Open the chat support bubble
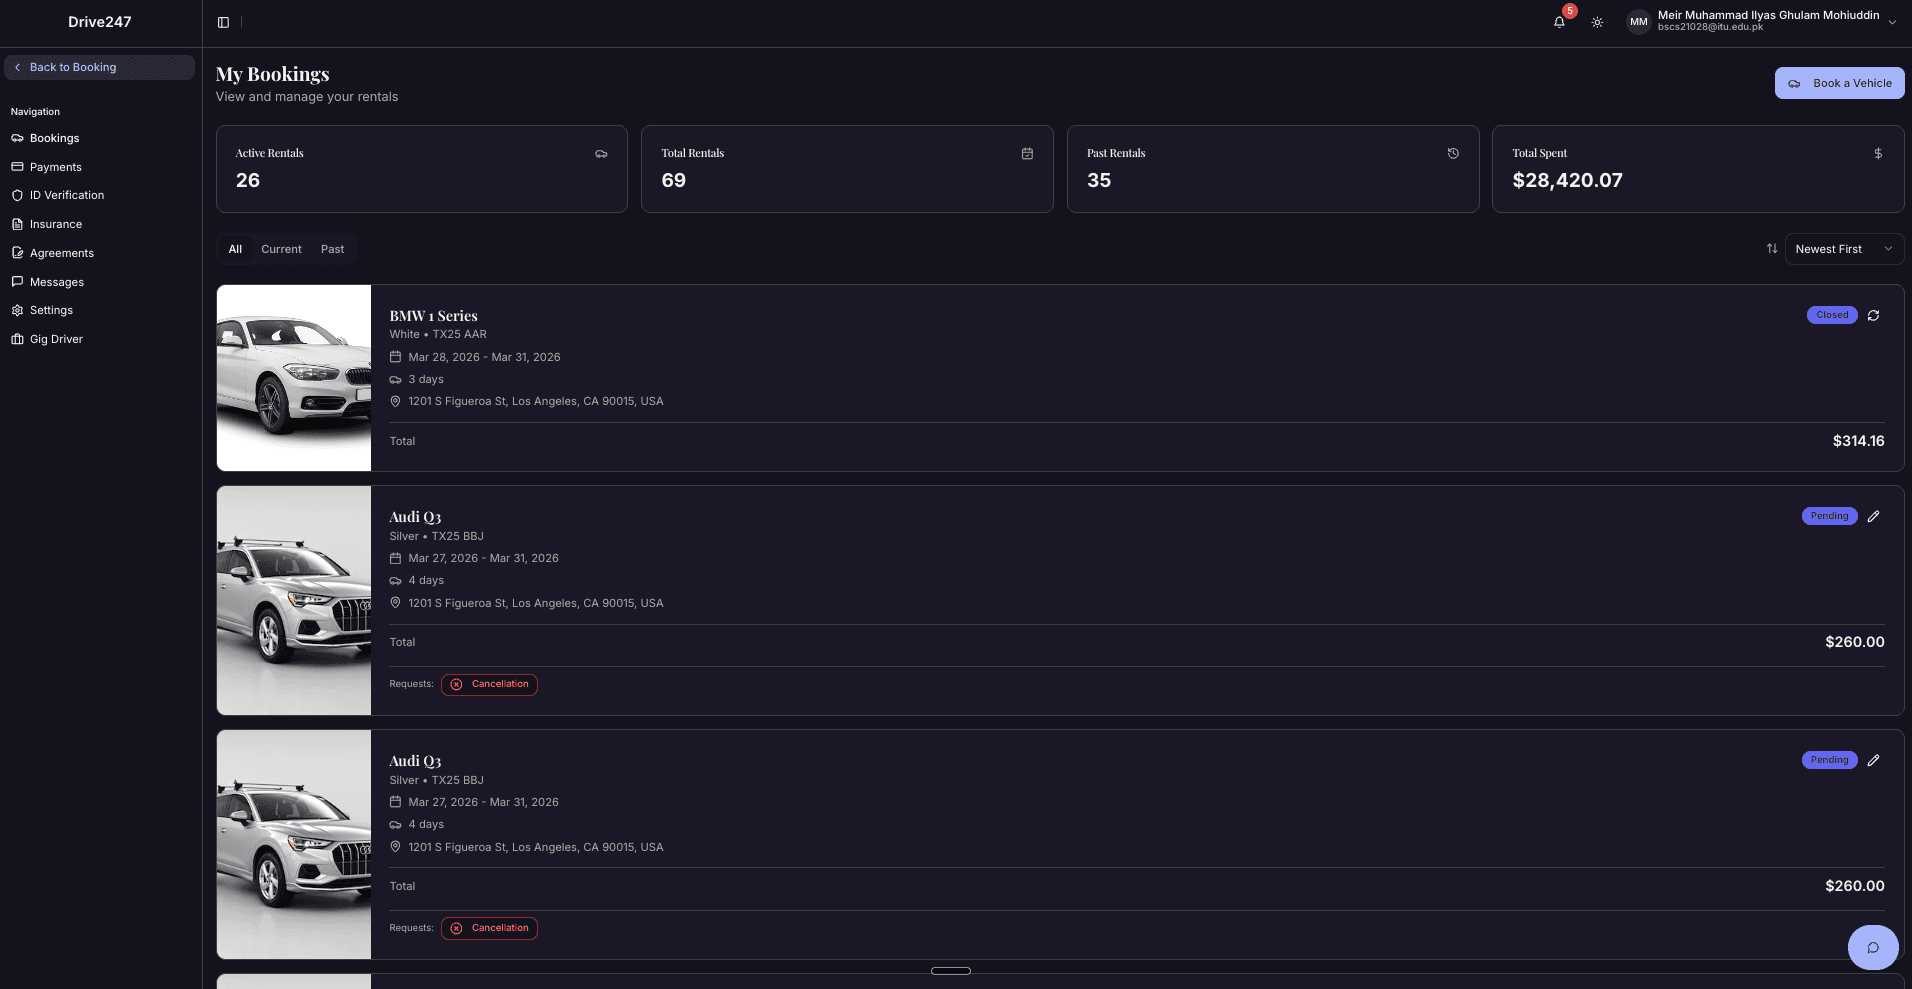The image size is (1912, 989). coord(1872,947)
